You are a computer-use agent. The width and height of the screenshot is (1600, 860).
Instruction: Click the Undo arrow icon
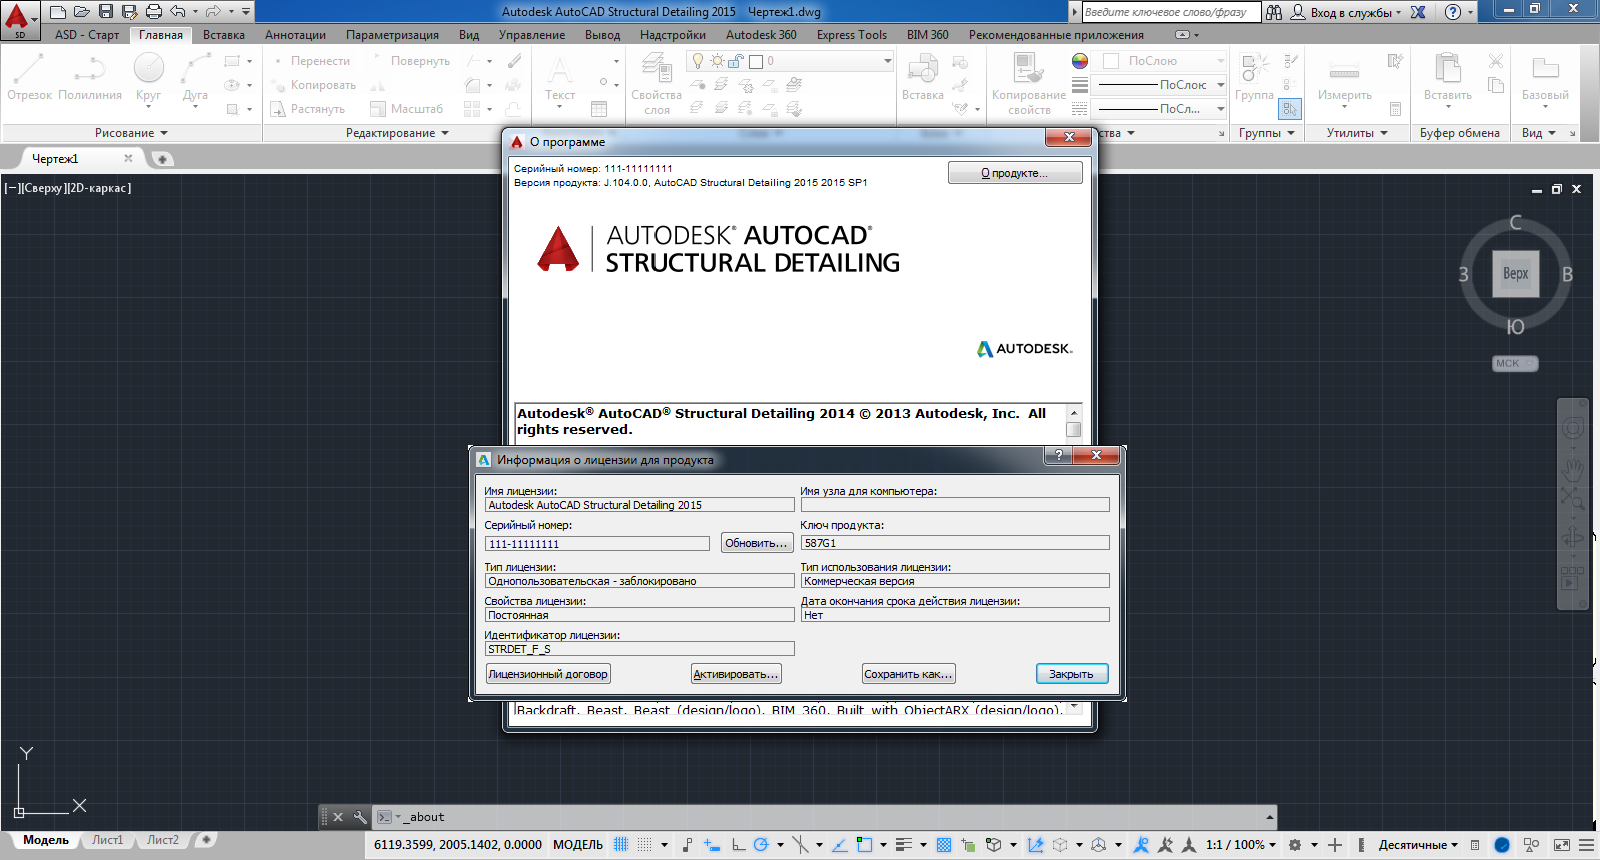click(x=178, y=12)
